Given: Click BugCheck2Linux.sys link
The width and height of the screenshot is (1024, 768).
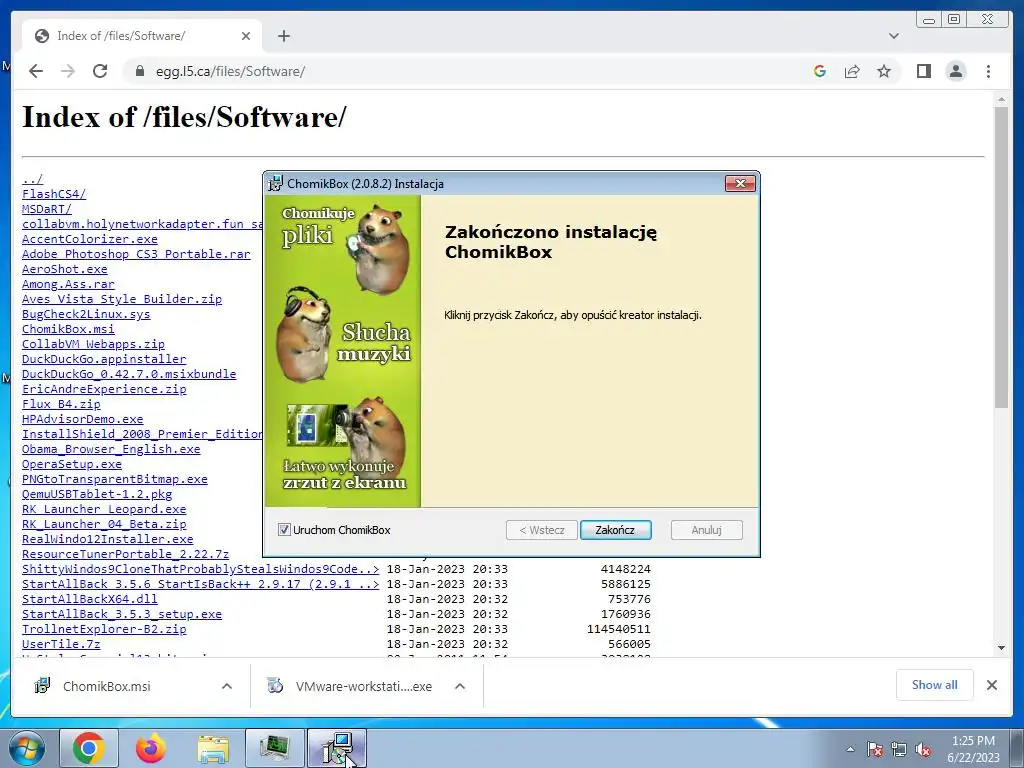Looking at the screenshot, I should click(86, 314).
